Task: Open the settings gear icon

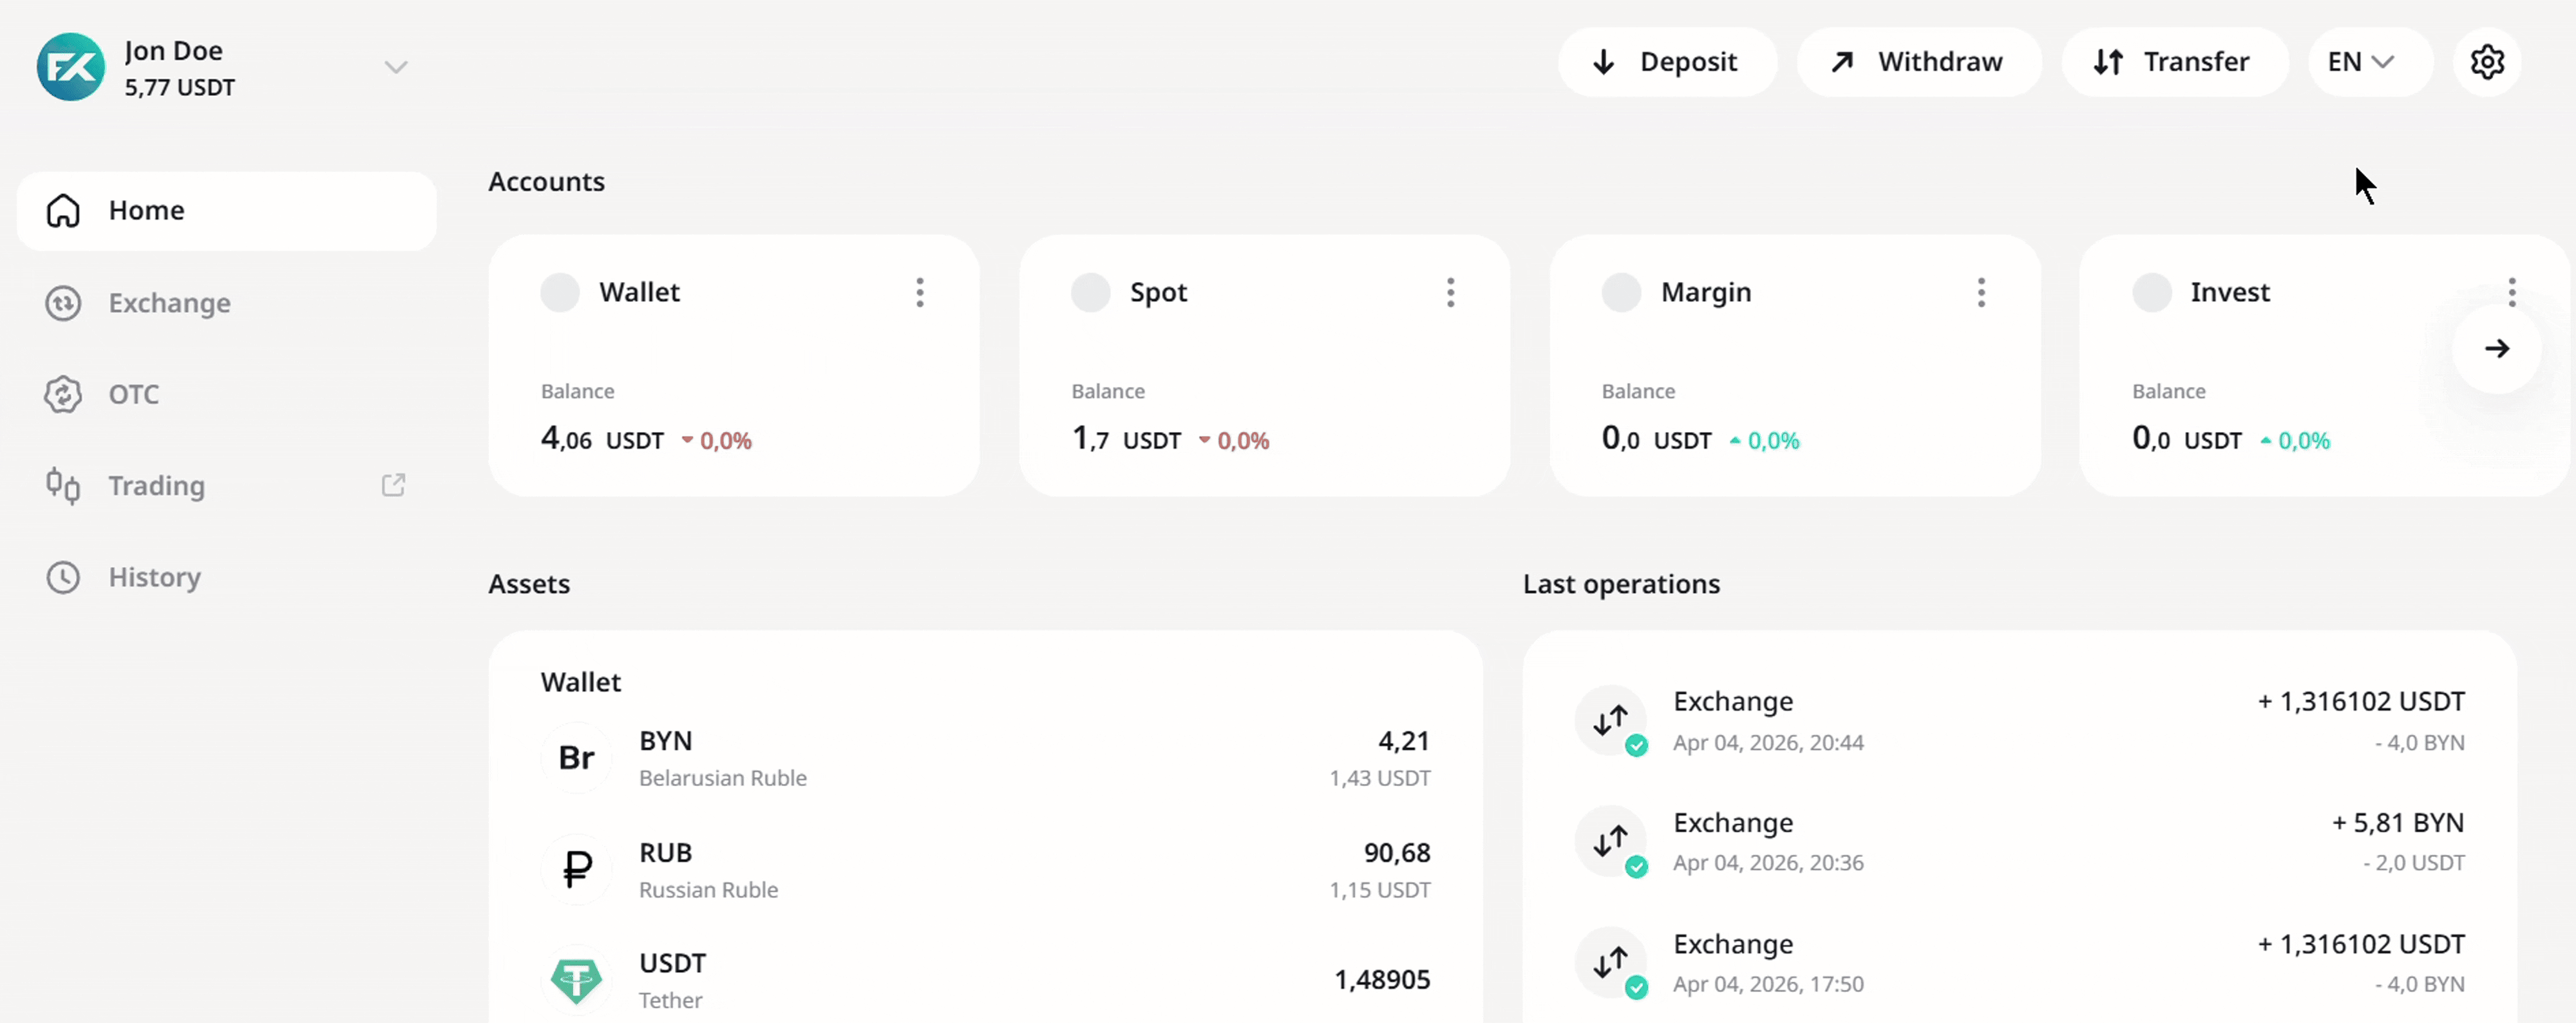Action: [x=2487, y=62]
